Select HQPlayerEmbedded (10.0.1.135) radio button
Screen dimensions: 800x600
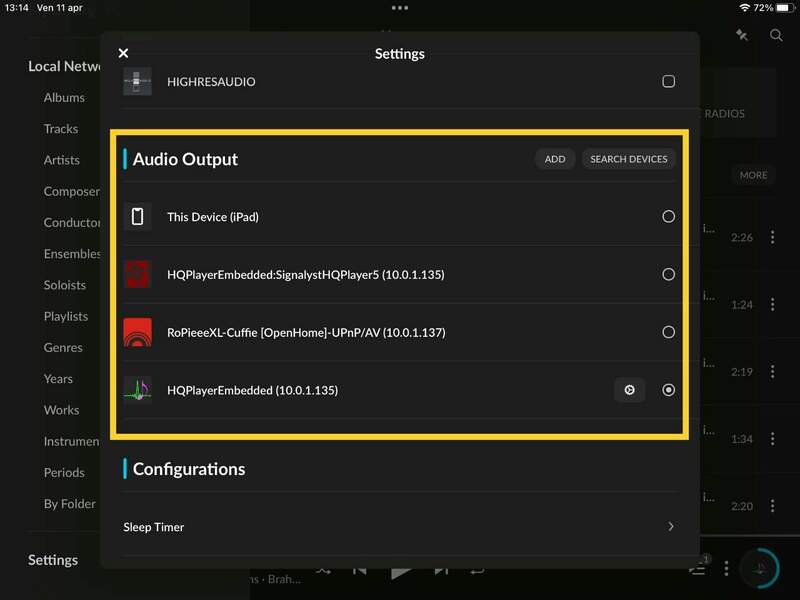click(x=668, y=390)
